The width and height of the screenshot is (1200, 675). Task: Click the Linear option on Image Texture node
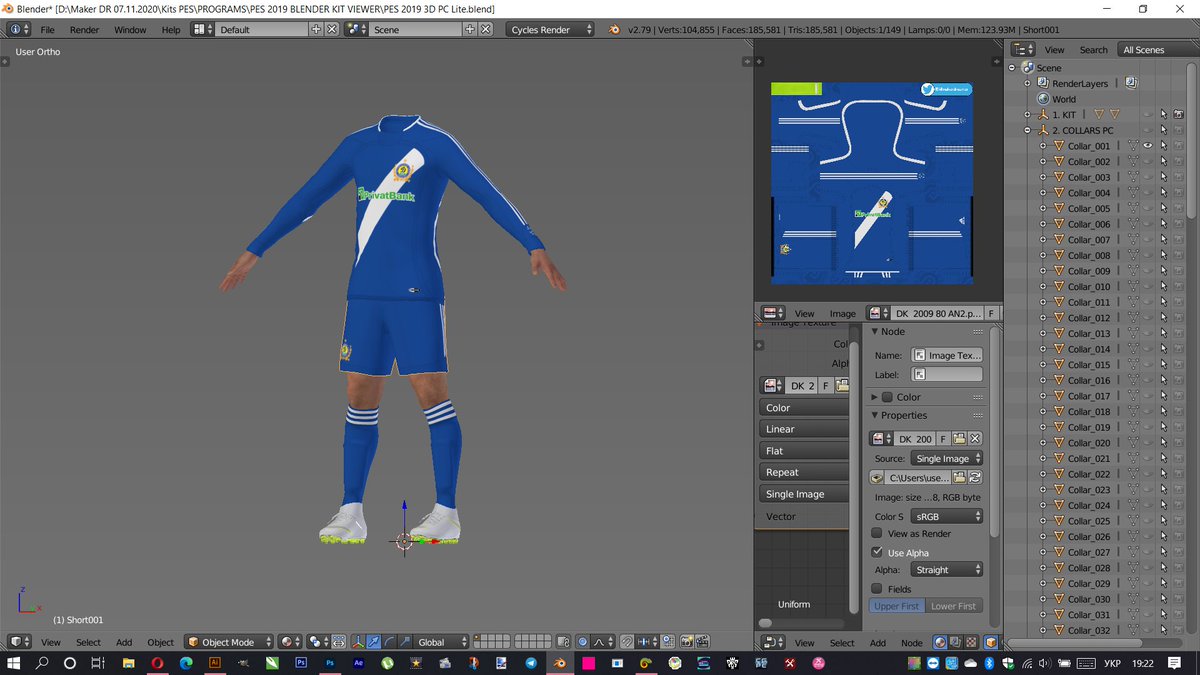805,429
